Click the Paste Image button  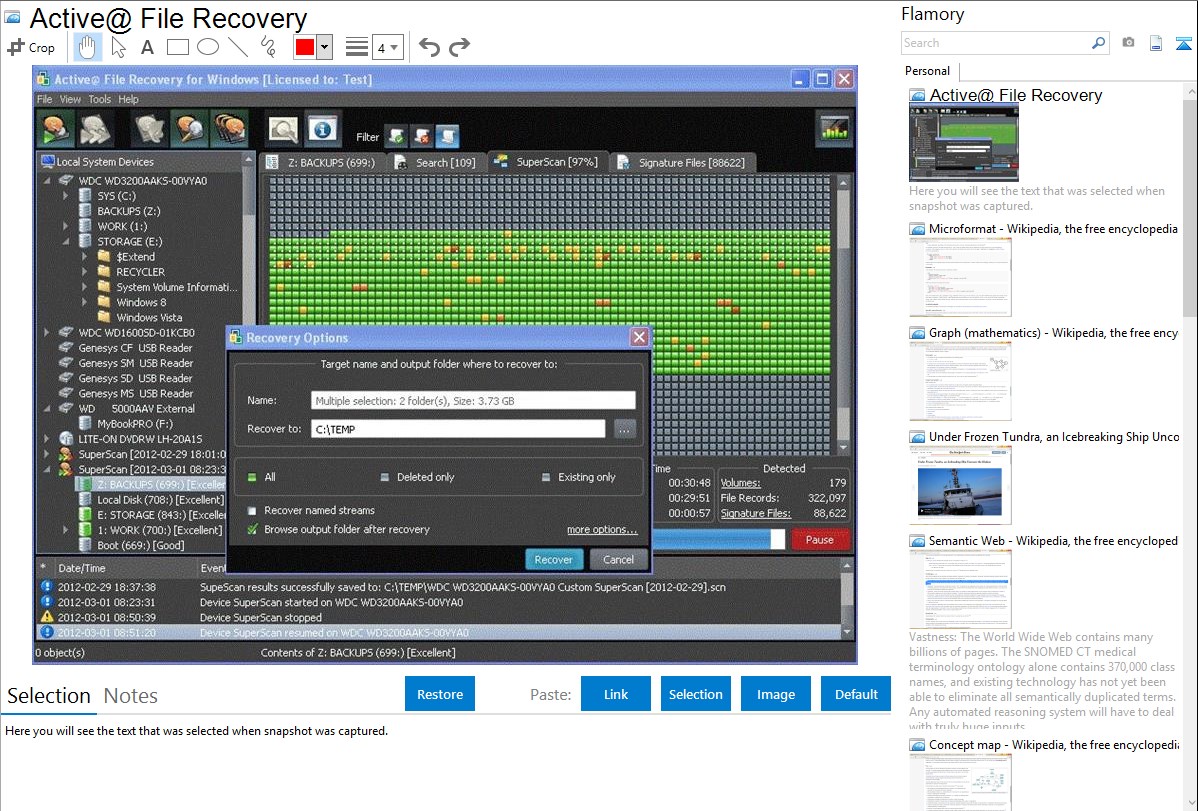775,694
